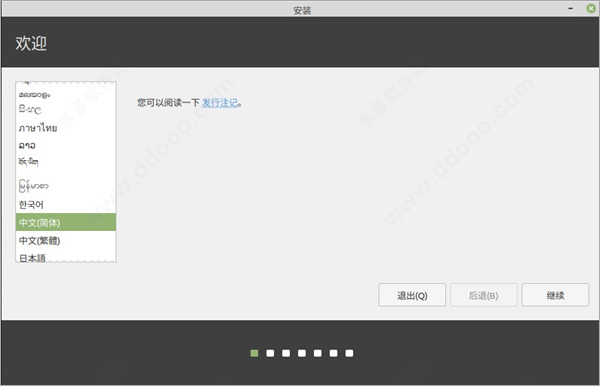
Task: Select ภาษาไทย in the language list
Action: [x=66, y=127]
